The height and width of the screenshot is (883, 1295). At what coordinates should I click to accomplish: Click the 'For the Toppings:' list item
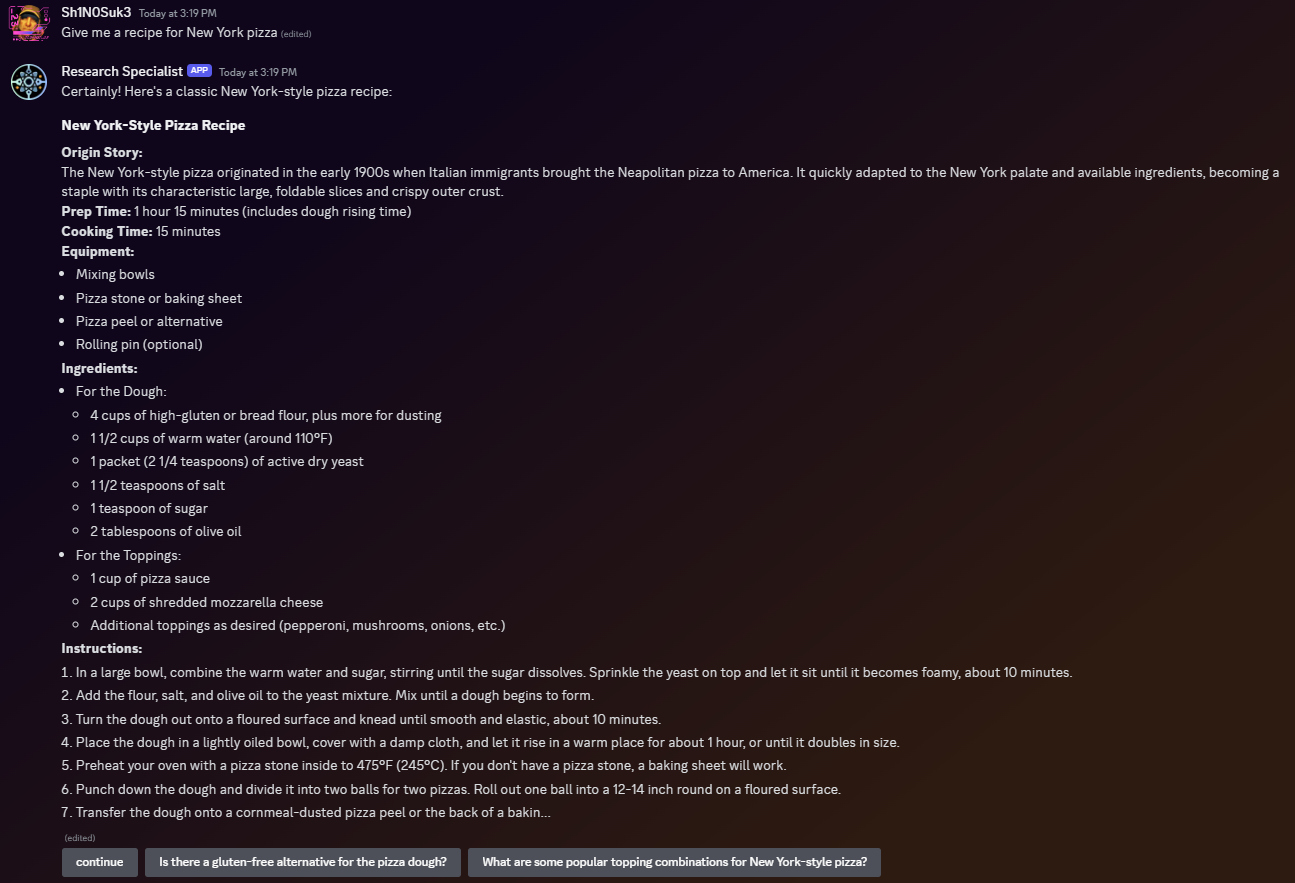(129, 555)
